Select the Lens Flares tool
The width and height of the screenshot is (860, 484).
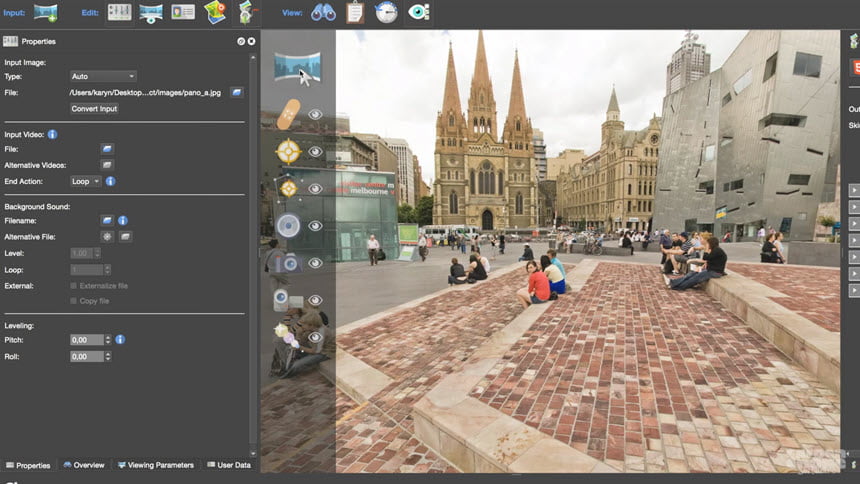tap(287, 336)
